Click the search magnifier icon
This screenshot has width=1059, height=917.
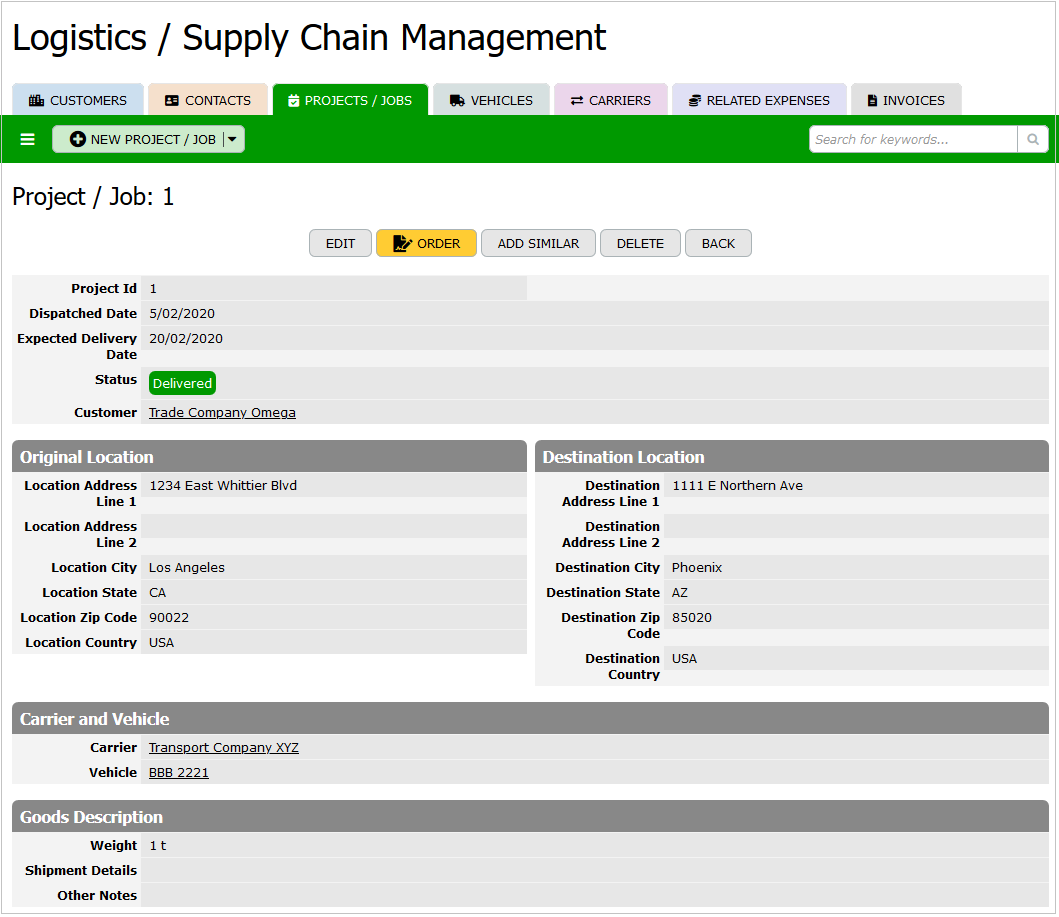coord(1033,139)
